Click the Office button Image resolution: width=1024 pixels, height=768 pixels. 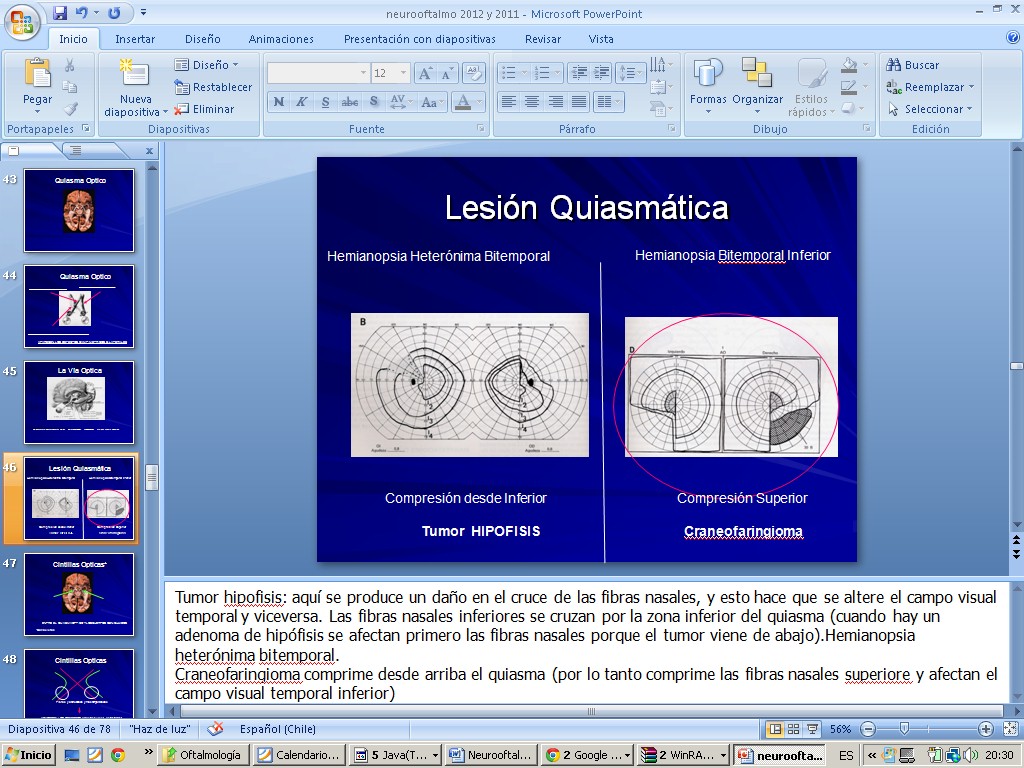[x=21, y=20]
